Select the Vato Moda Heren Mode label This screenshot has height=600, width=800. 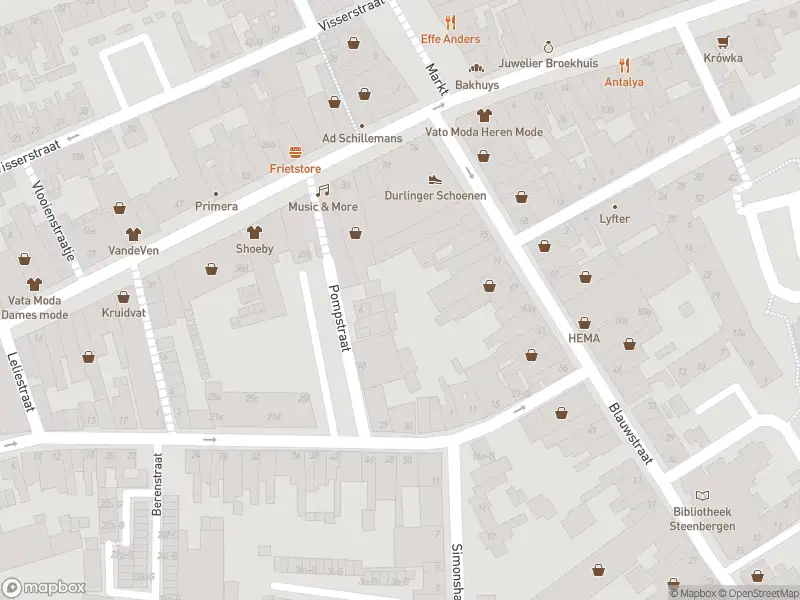click(x=484, y=132)
